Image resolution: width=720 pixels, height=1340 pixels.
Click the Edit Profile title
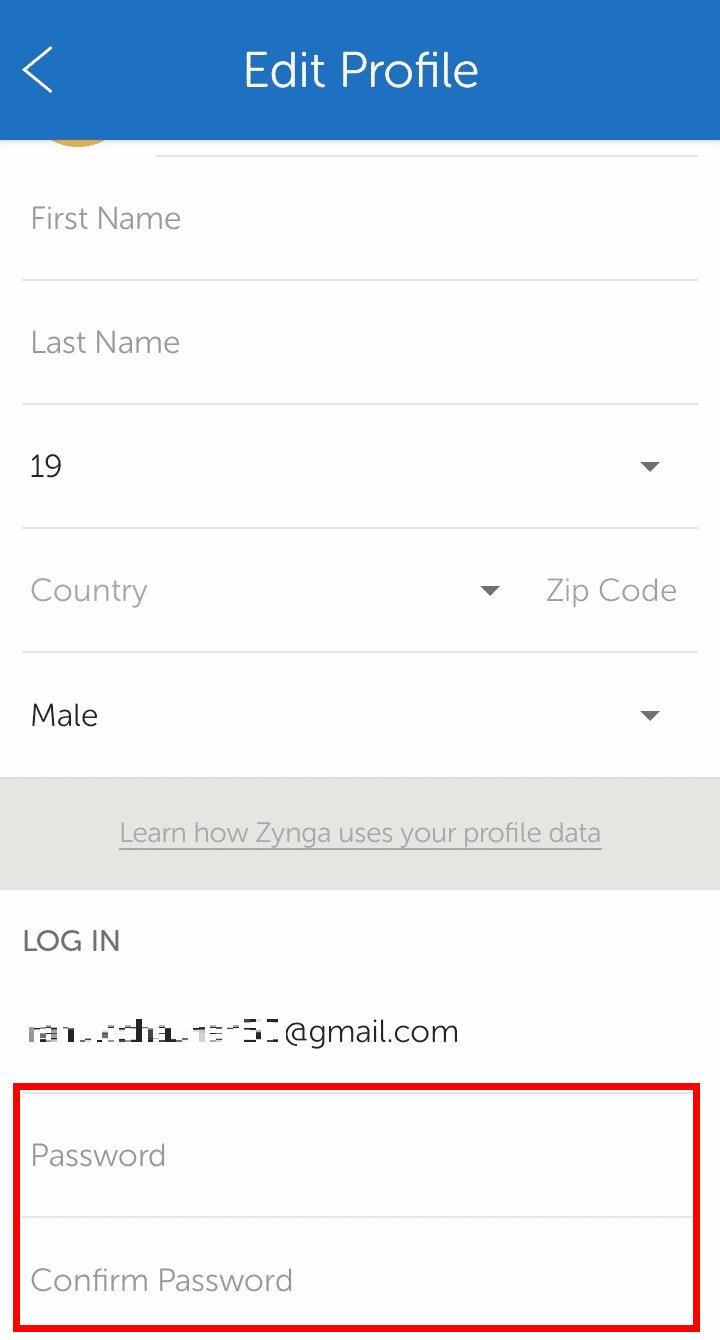361,70
